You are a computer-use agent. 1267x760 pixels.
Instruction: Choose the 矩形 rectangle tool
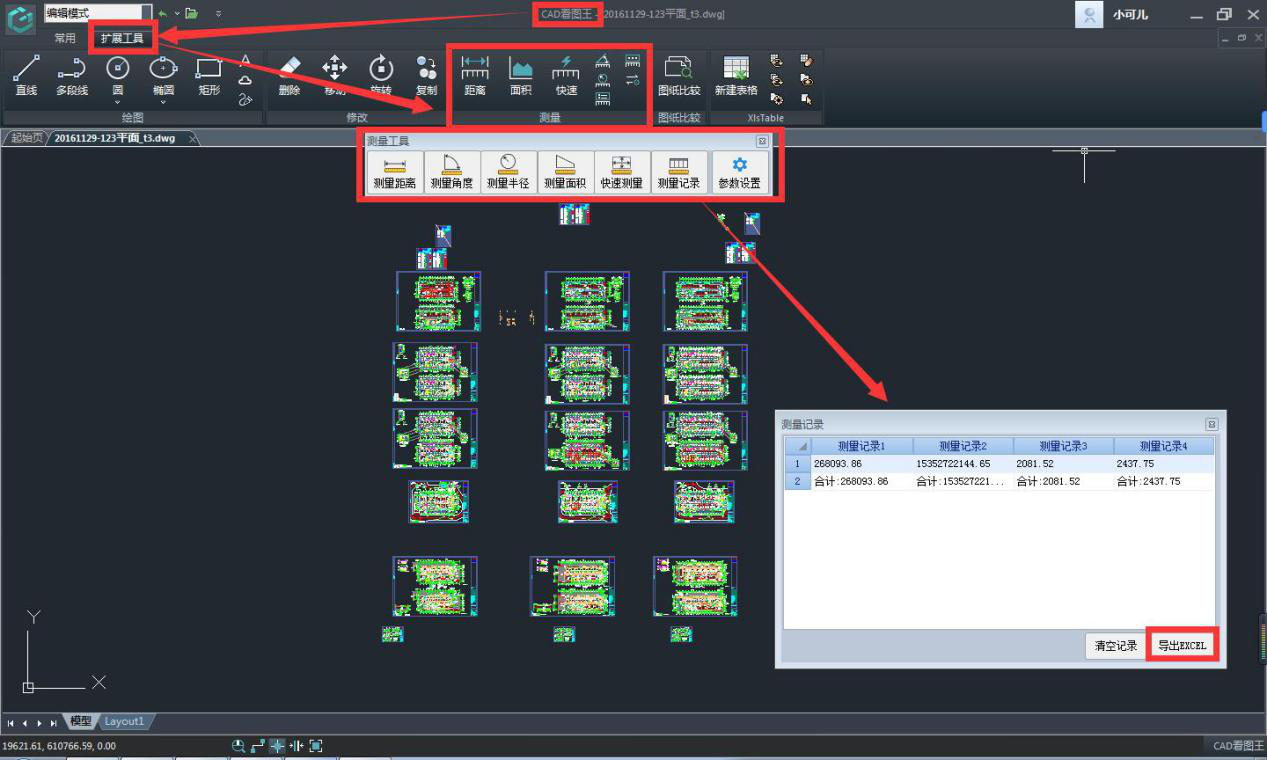pyautogui.click(x=208, y=76)
